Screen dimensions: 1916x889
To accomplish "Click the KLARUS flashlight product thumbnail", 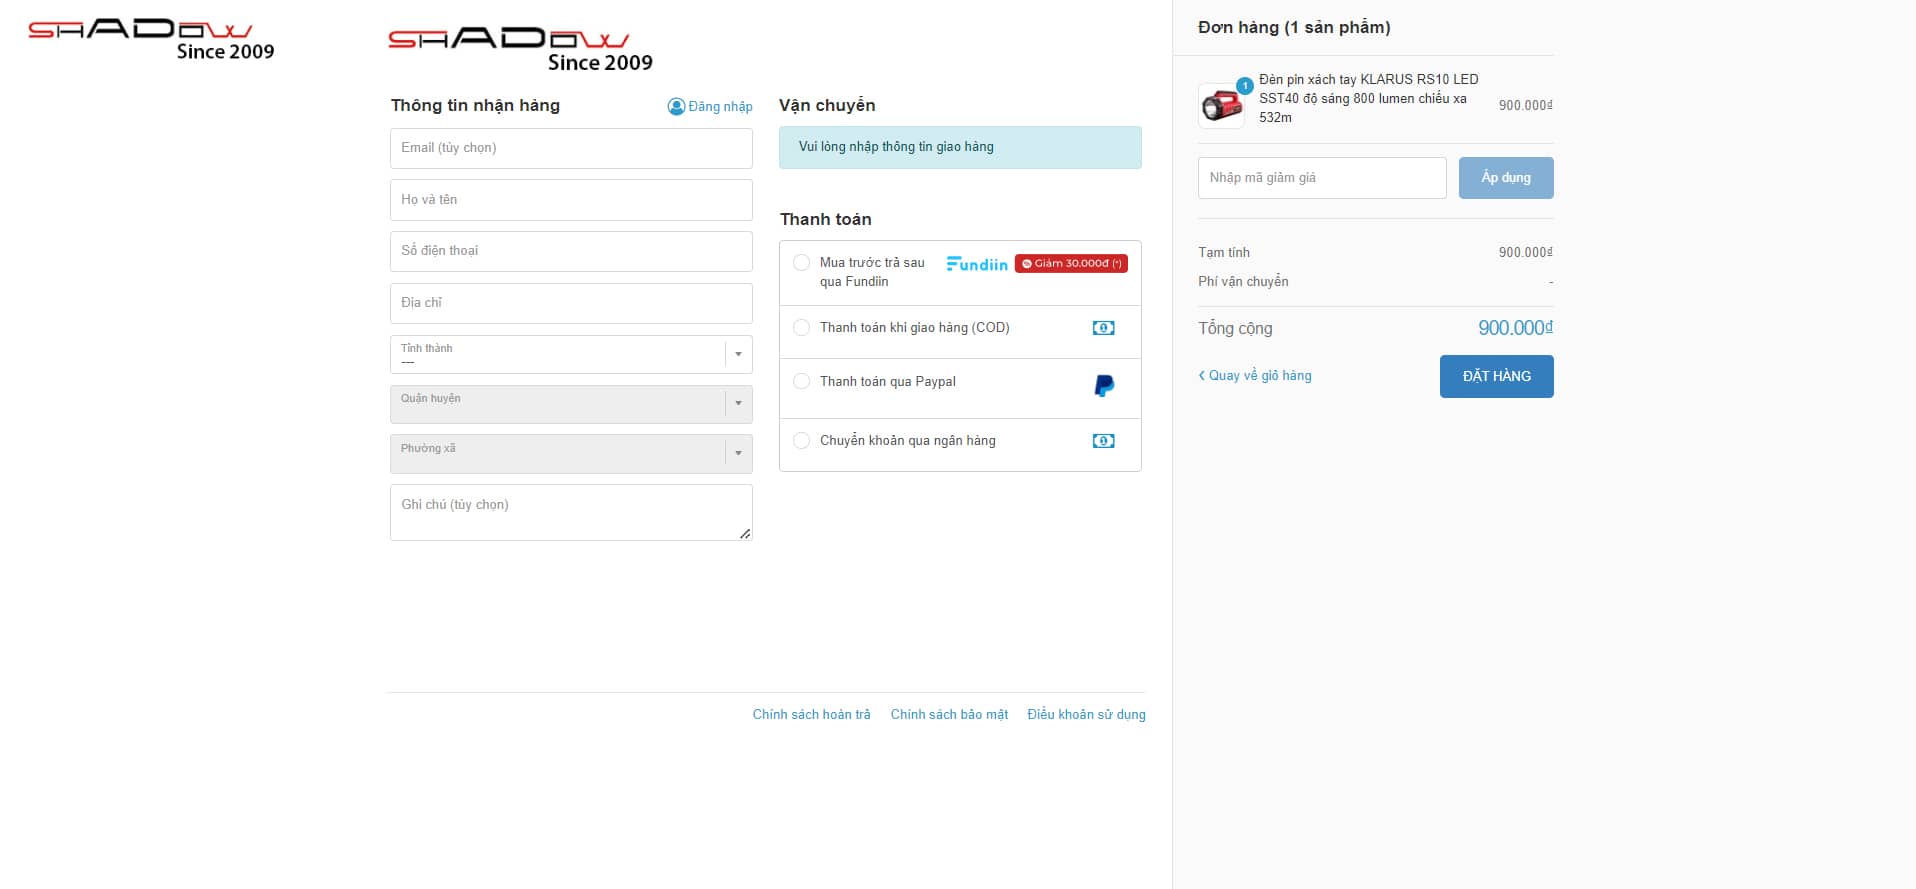I will pyautogui.click(x=1221, y=105).
